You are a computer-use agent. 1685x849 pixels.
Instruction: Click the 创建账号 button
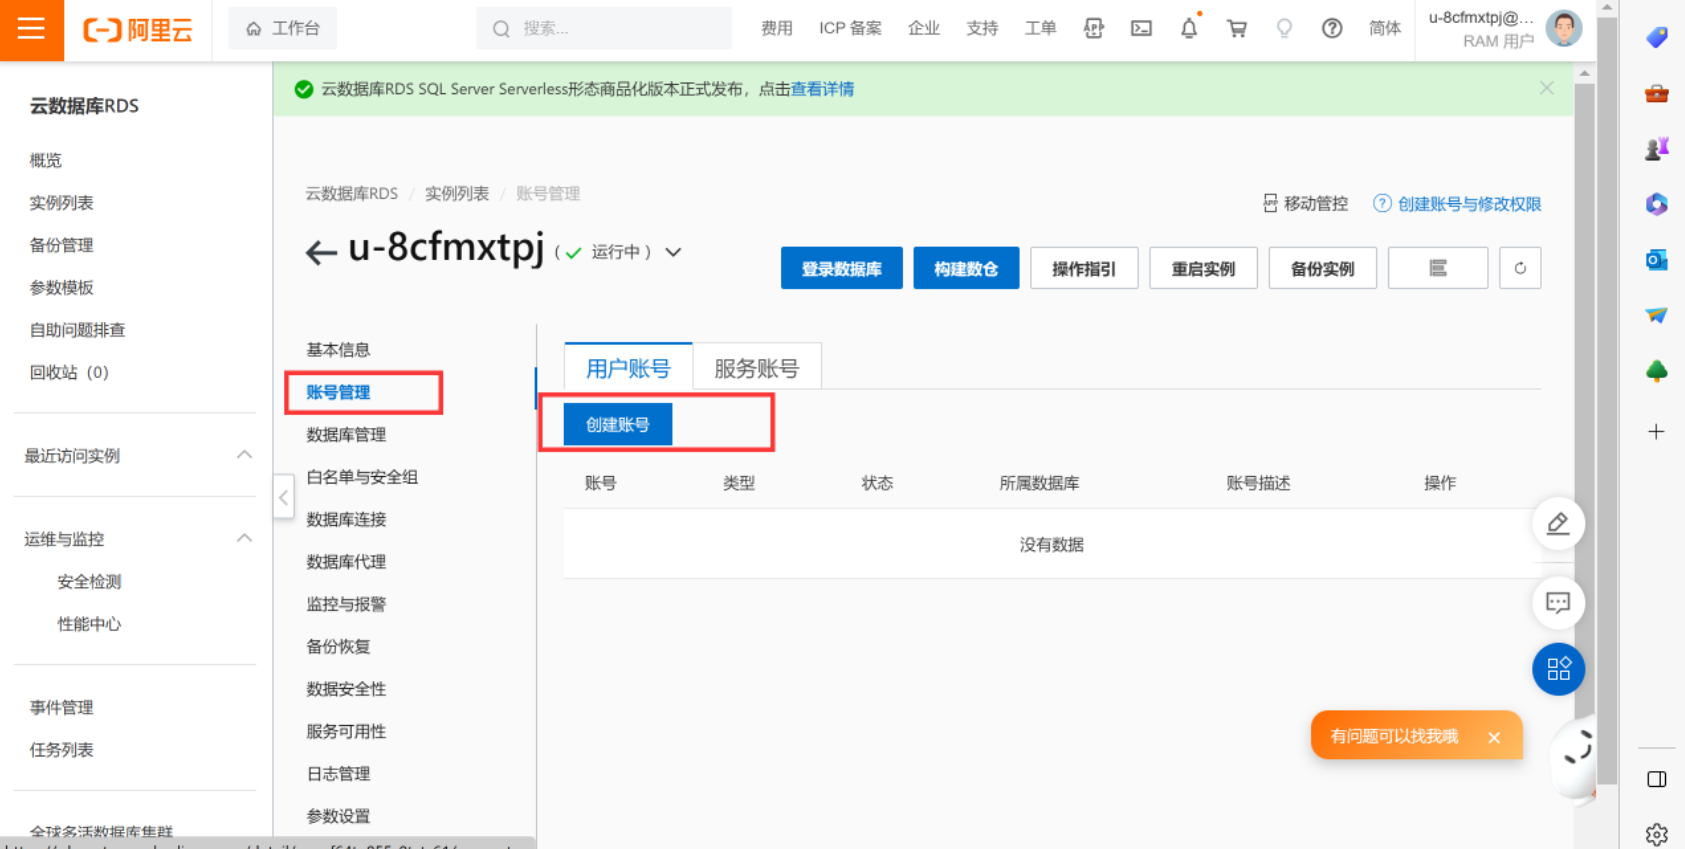point(618,424)
